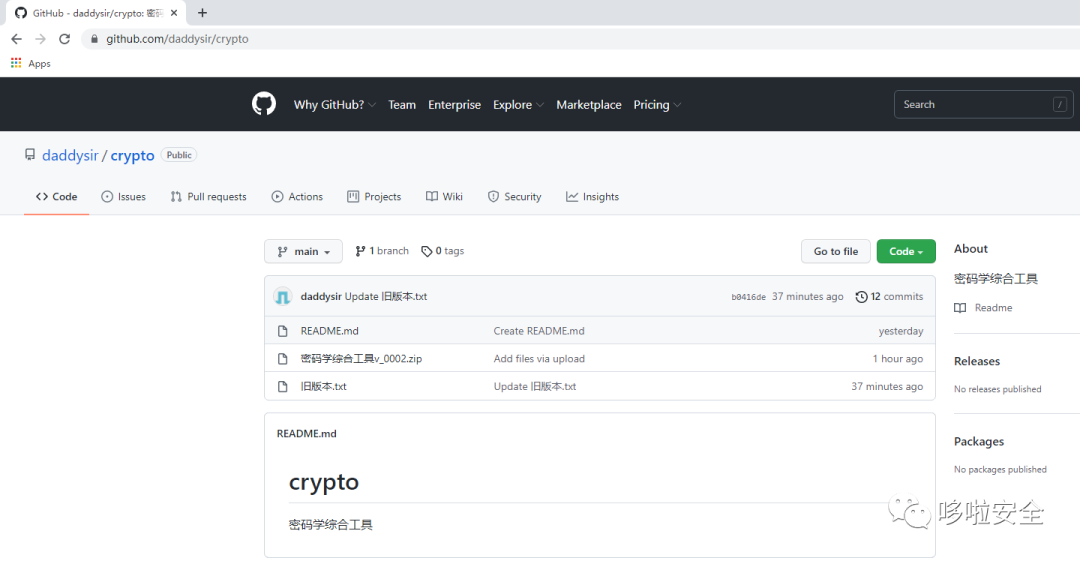Reload the page with refresh icon
This screenshot has height=561, width=1080.
(65, 39)
